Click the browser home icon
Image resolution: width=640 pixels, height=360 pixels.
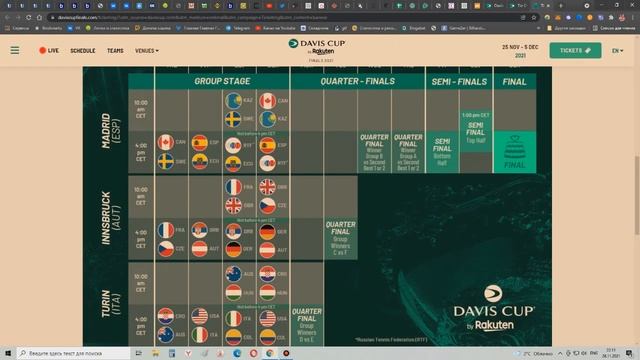tap(39, 18)
